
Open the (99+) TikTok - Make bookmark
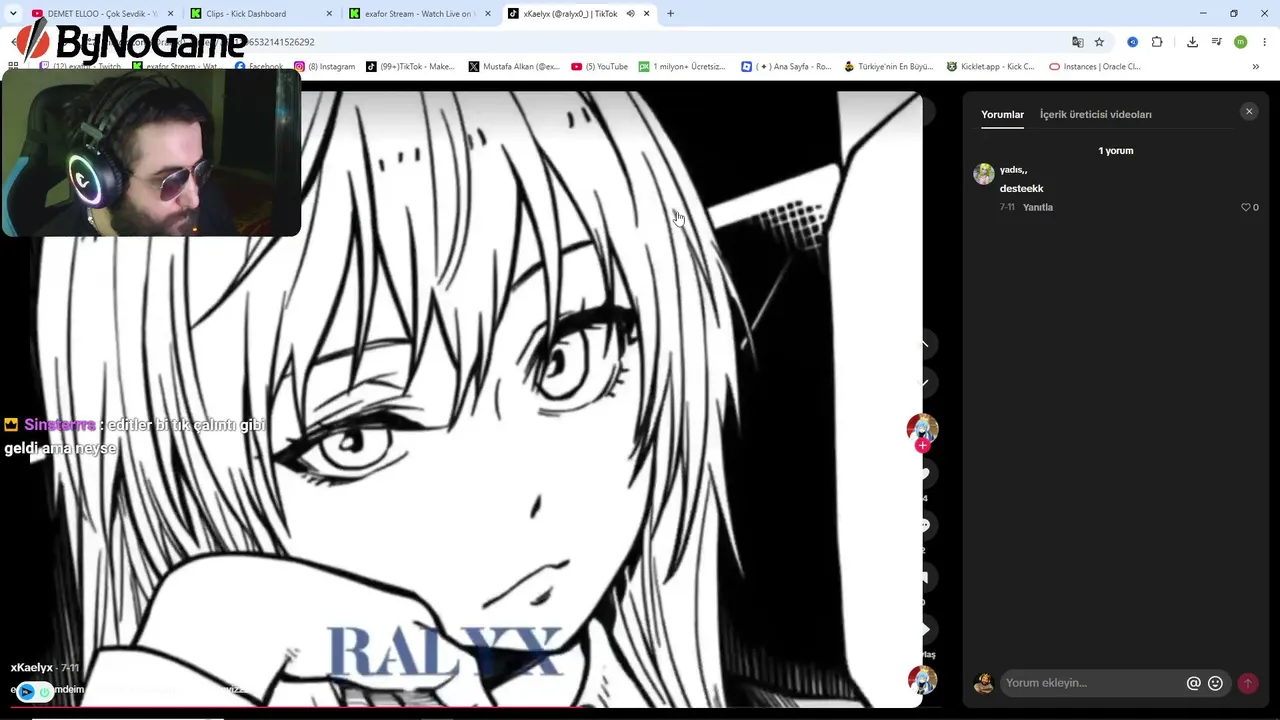410,67
